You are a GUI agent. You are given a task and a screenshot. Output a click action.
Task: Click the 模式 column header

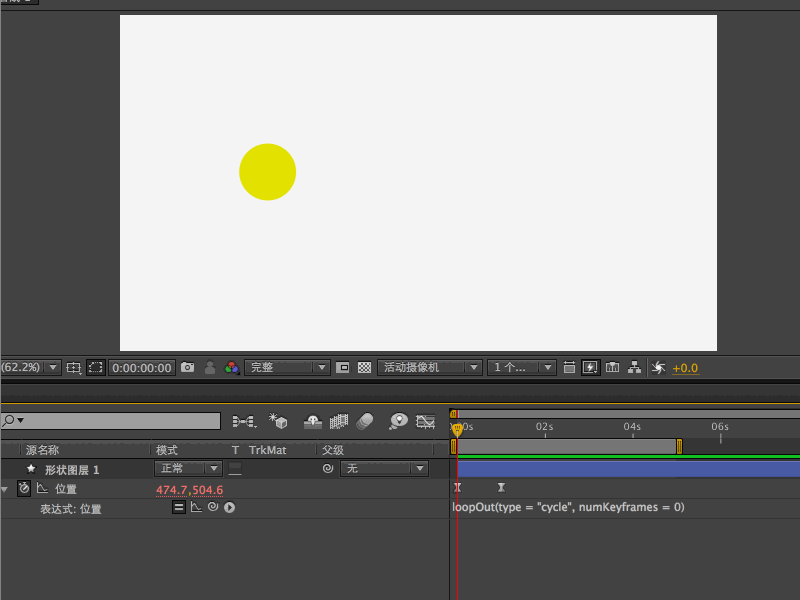(x=167, y=450)
